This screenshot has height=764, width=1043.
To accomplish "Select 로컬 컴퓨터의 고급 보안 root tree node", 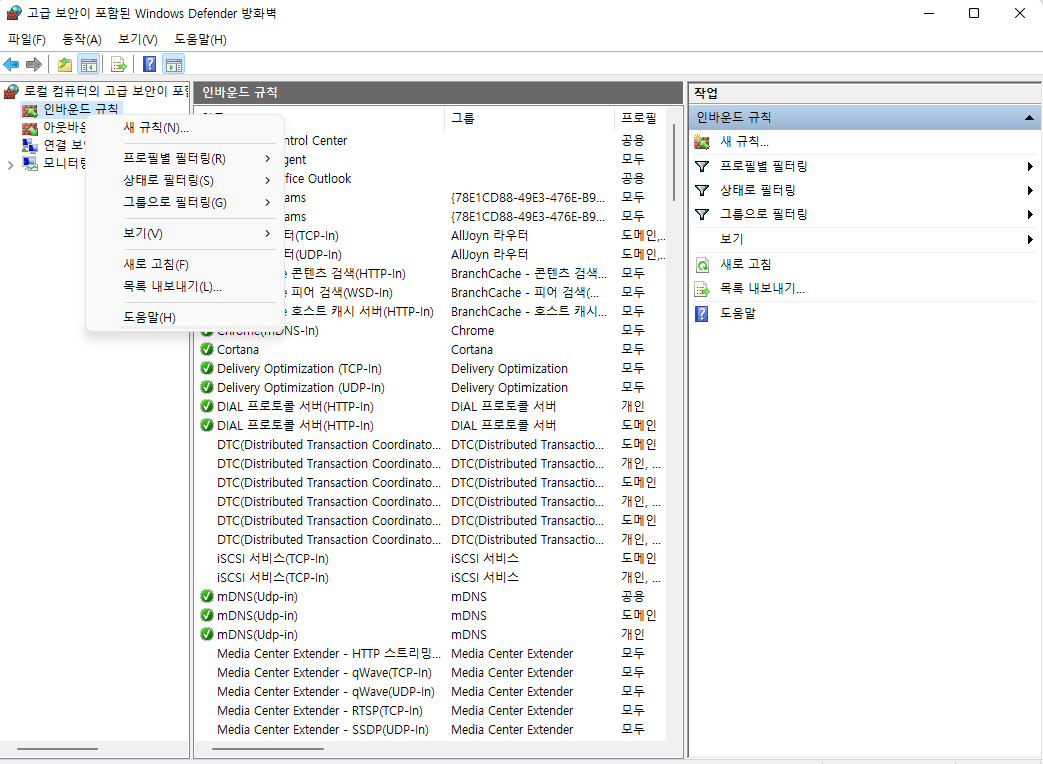I will (x=106, y=90).
